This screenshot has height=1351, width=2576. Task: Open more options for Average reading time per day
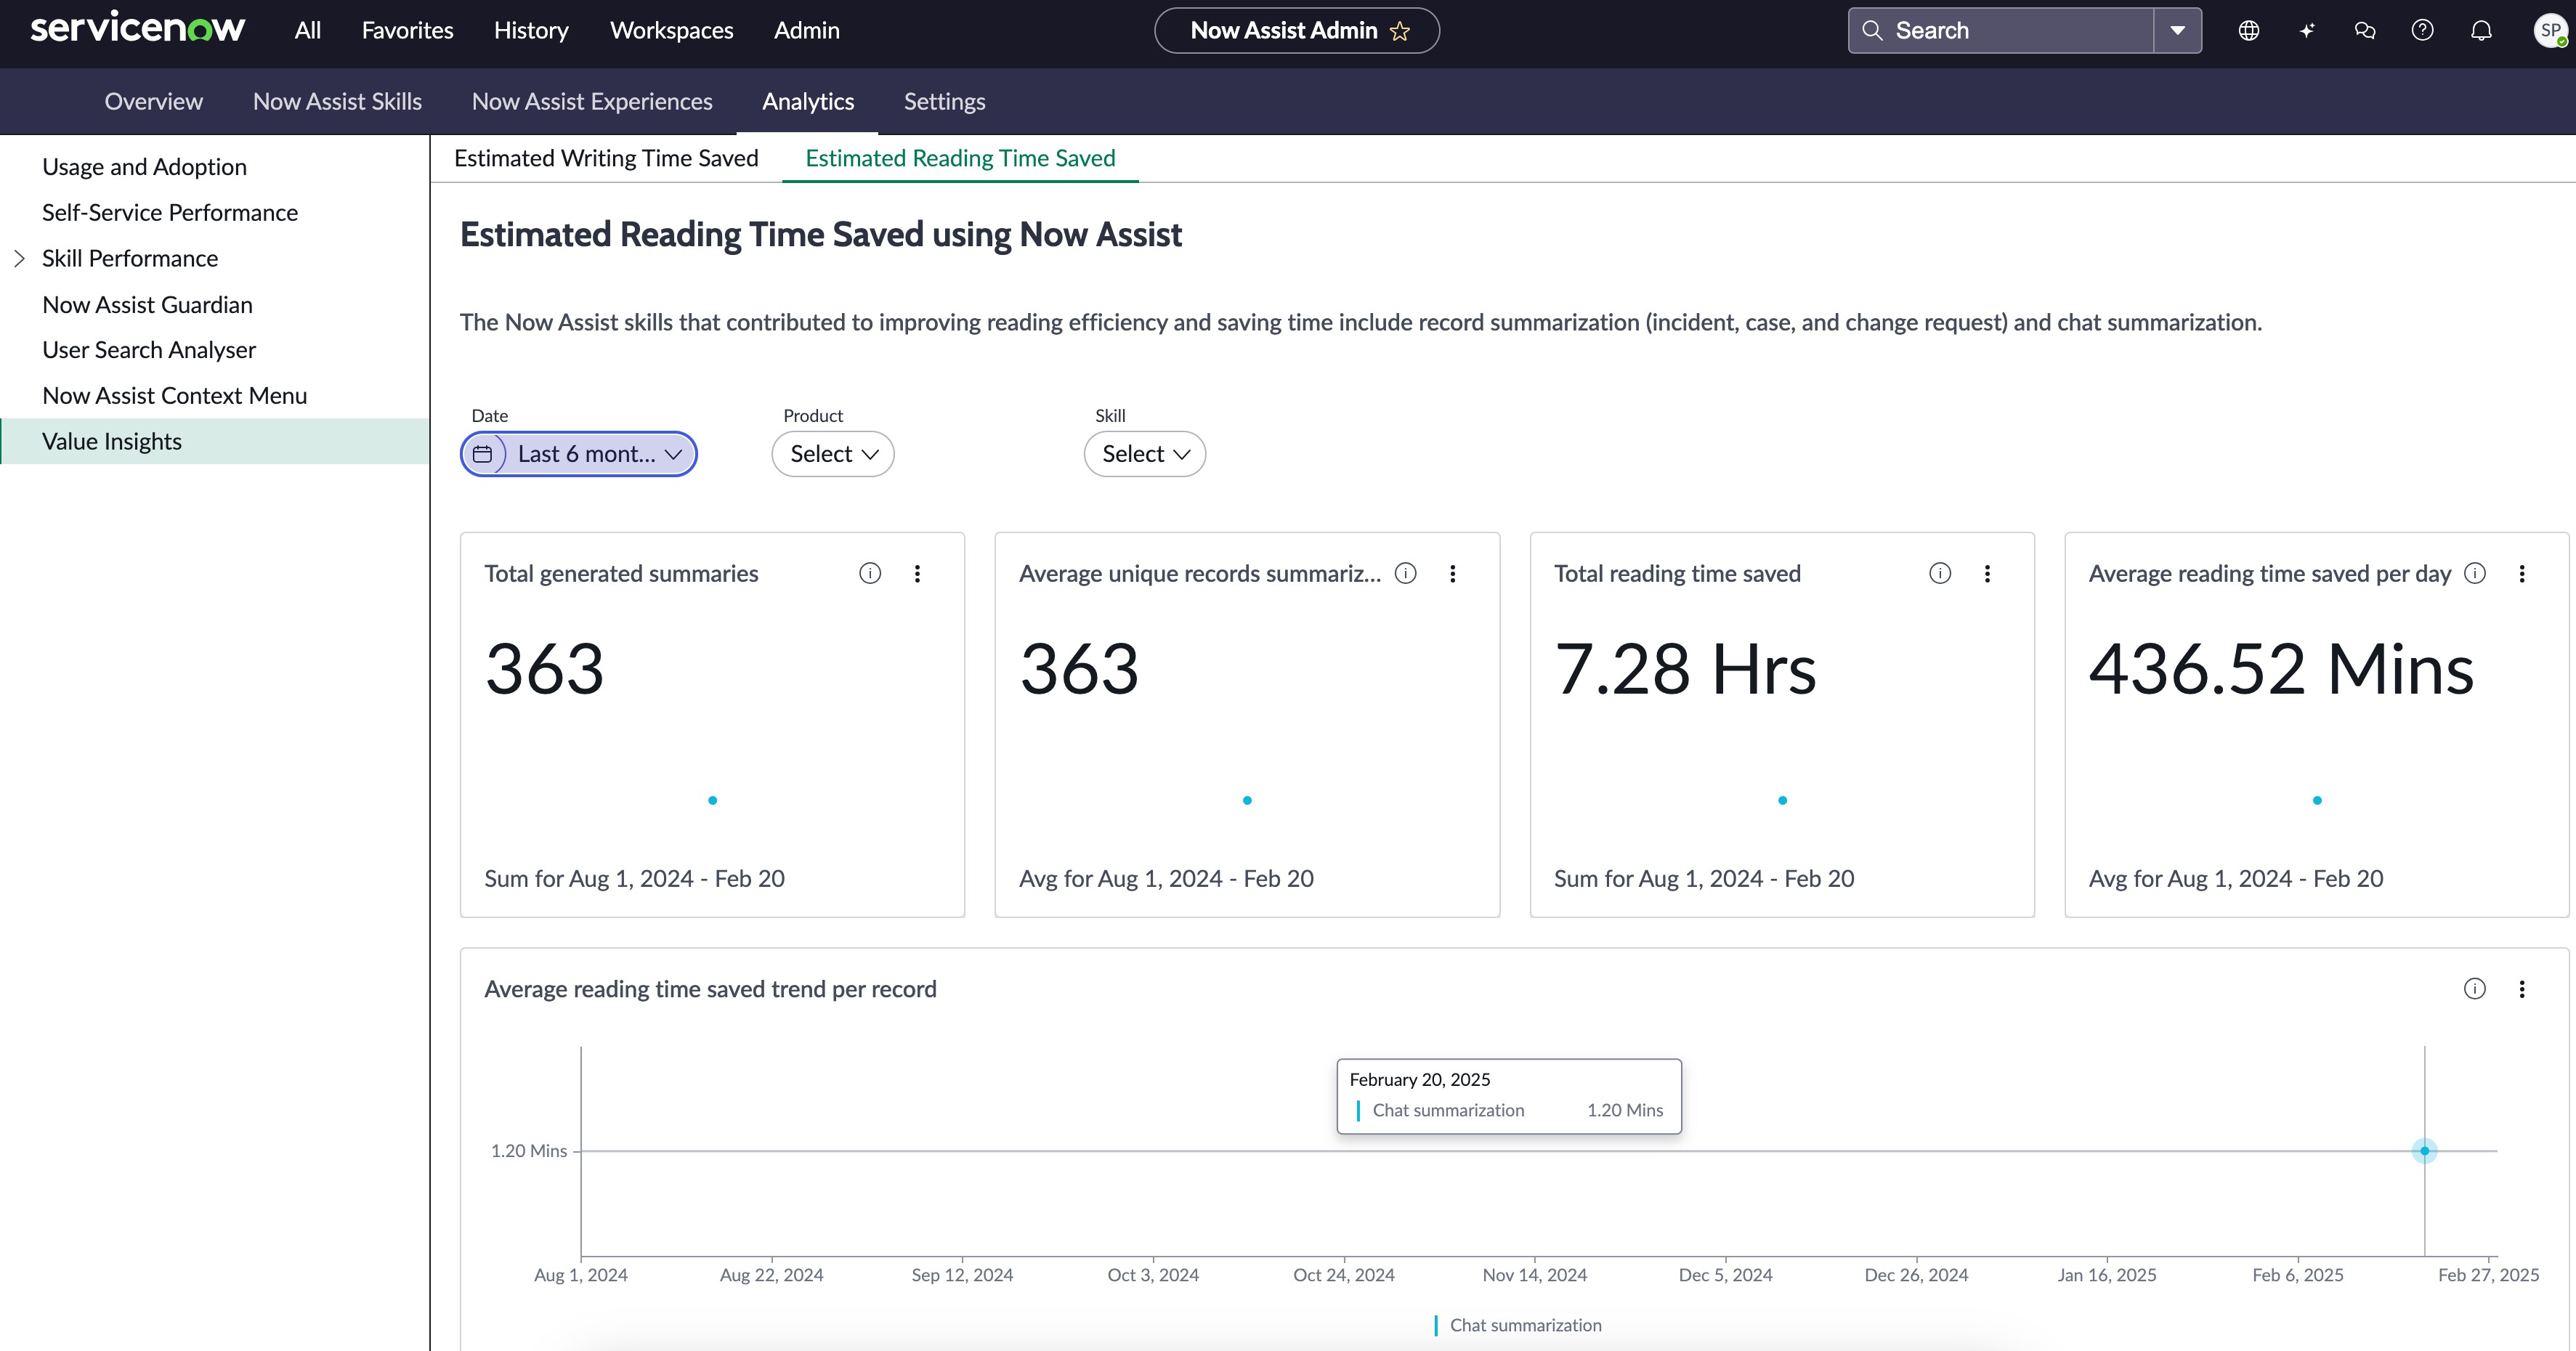coord(2521,573)
